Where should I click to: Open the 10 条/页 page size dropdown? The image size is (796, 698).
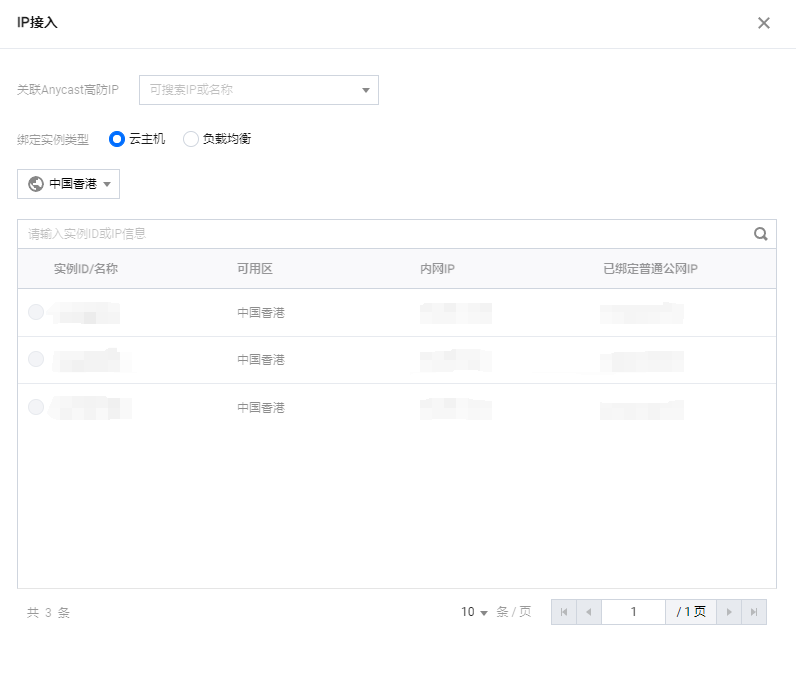click(474, 612)
